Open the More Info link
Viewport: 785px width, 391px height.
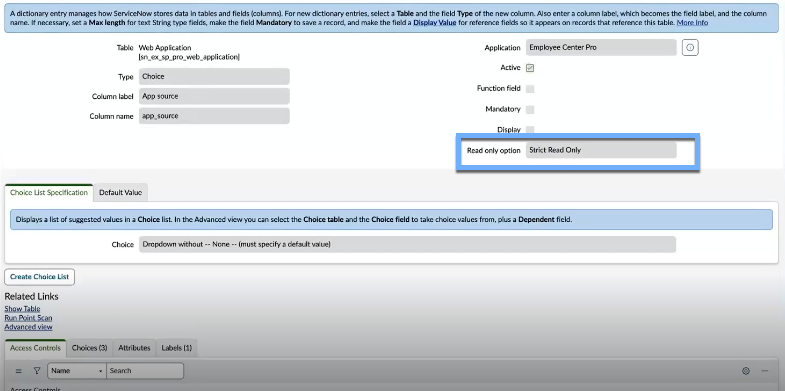pos(692,23)
